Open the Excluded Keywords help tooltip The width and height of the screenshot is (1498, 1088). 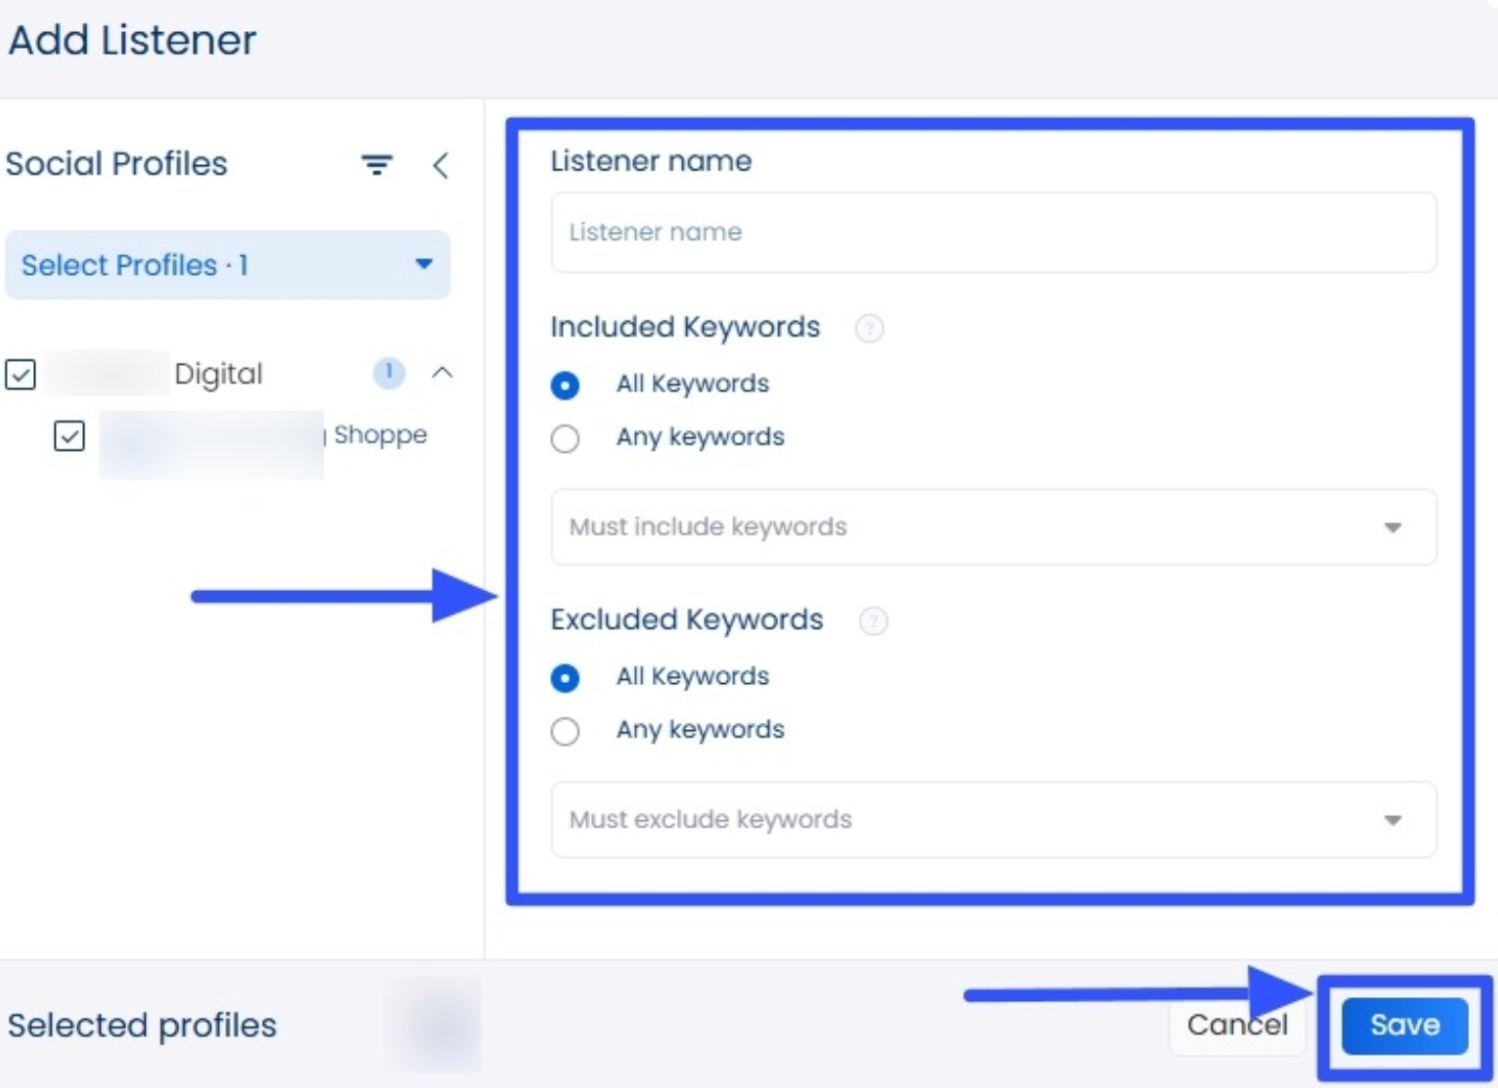[x=873, y=621]
